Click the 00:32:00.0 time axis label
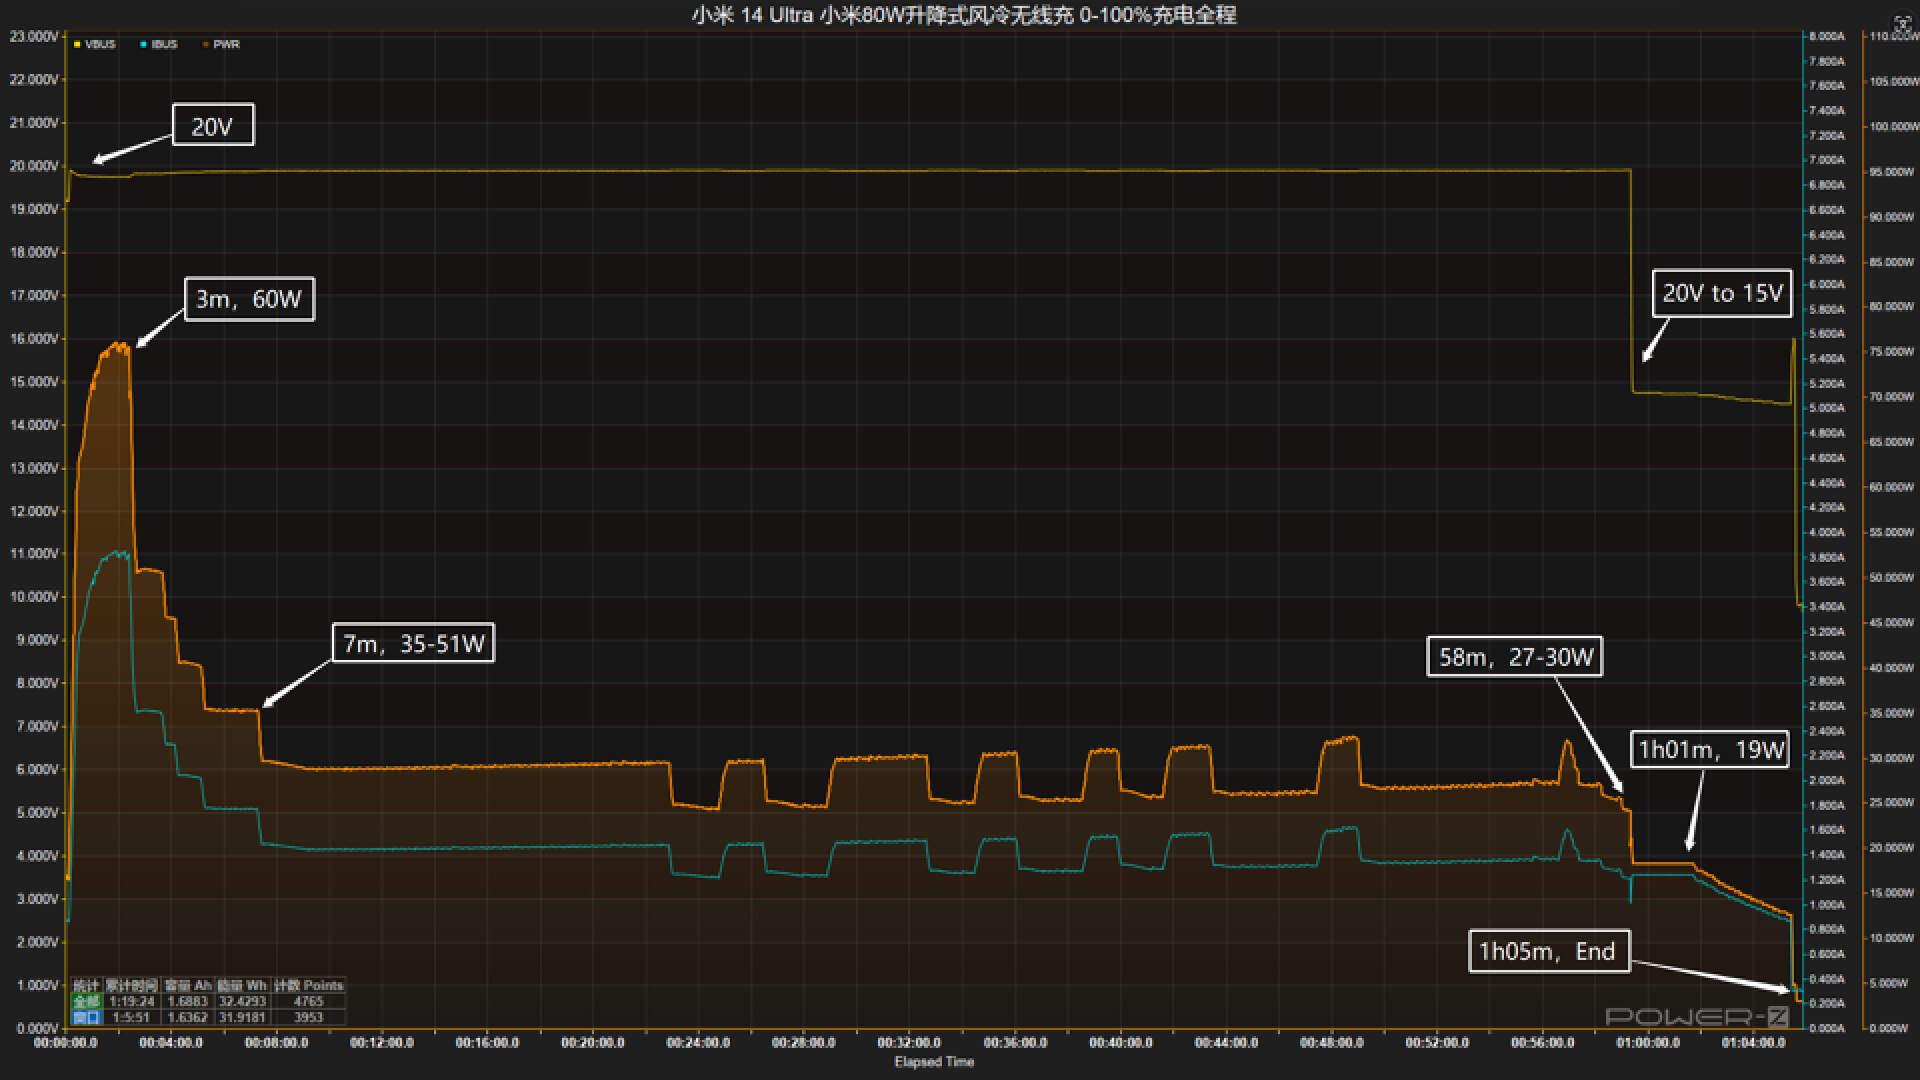Viewport: 1920px width, 1080px height. click(x=909, y=1042)
